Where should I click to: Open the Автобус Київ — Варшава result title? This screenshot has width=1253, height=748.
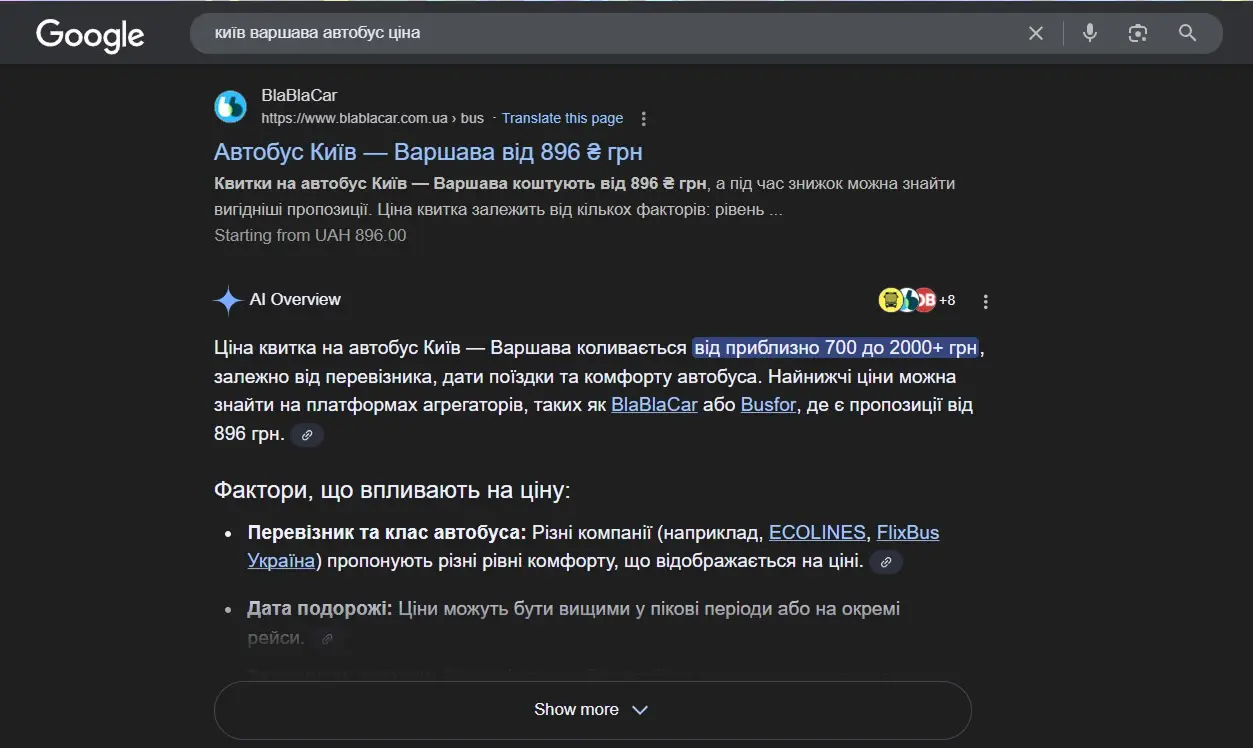pos(428,152)
